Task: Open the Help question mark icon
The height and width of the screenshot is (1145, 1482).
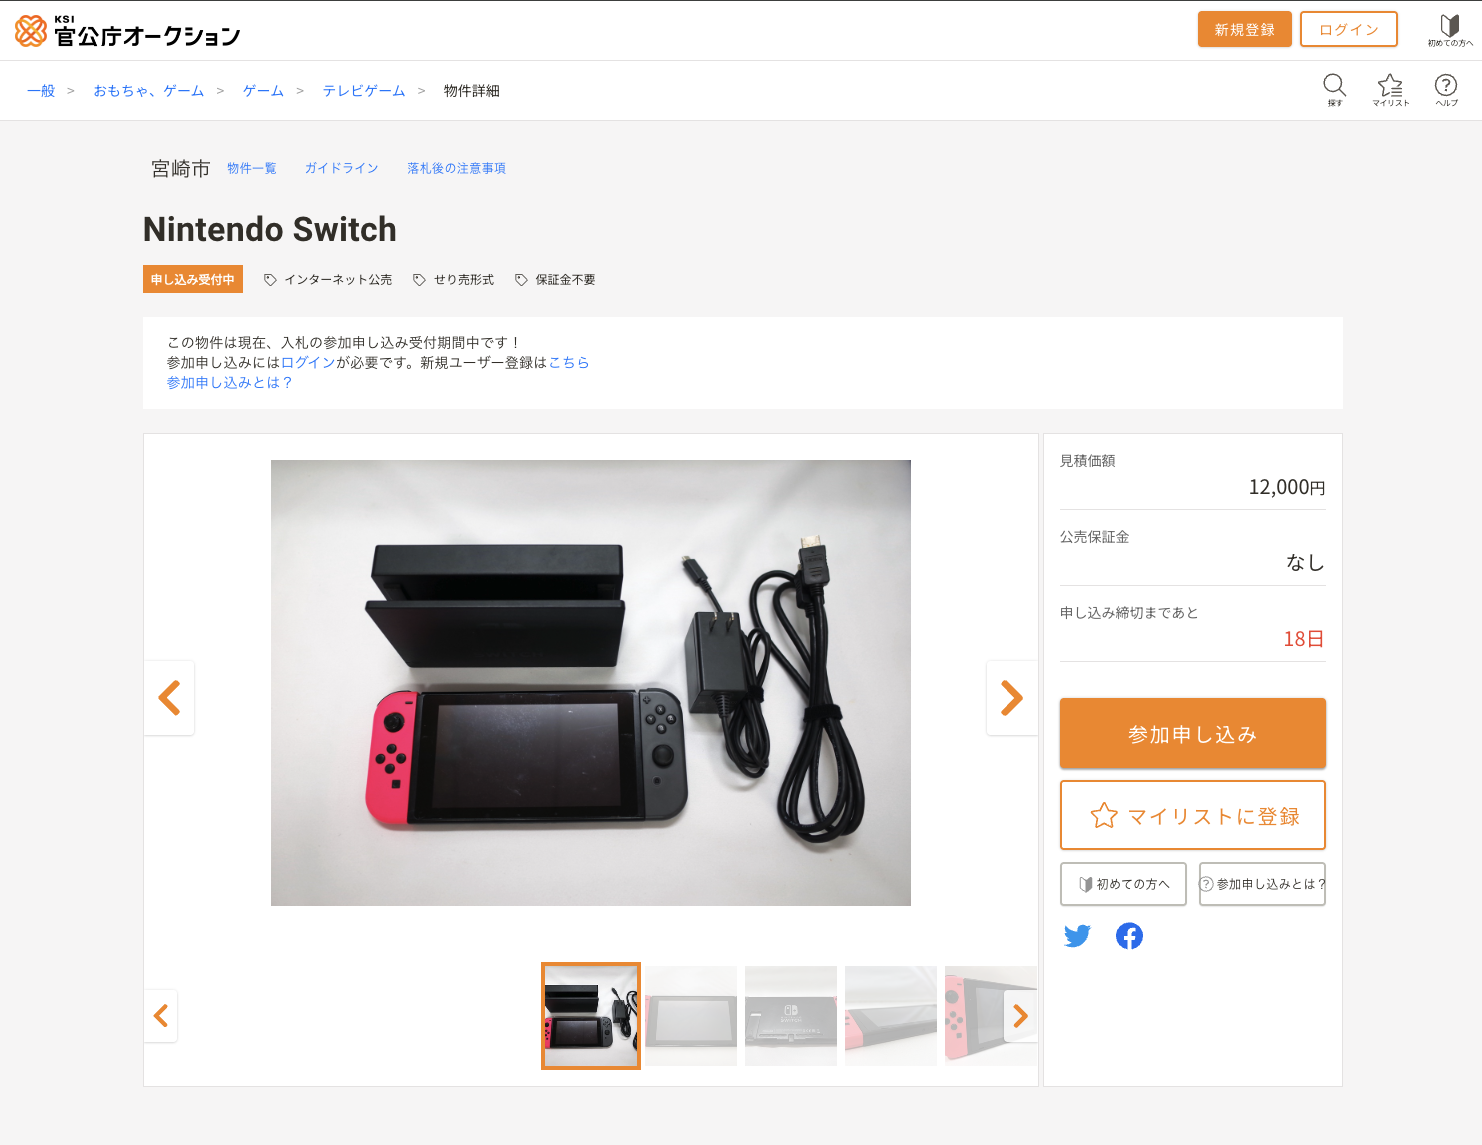Action: 1446,89
